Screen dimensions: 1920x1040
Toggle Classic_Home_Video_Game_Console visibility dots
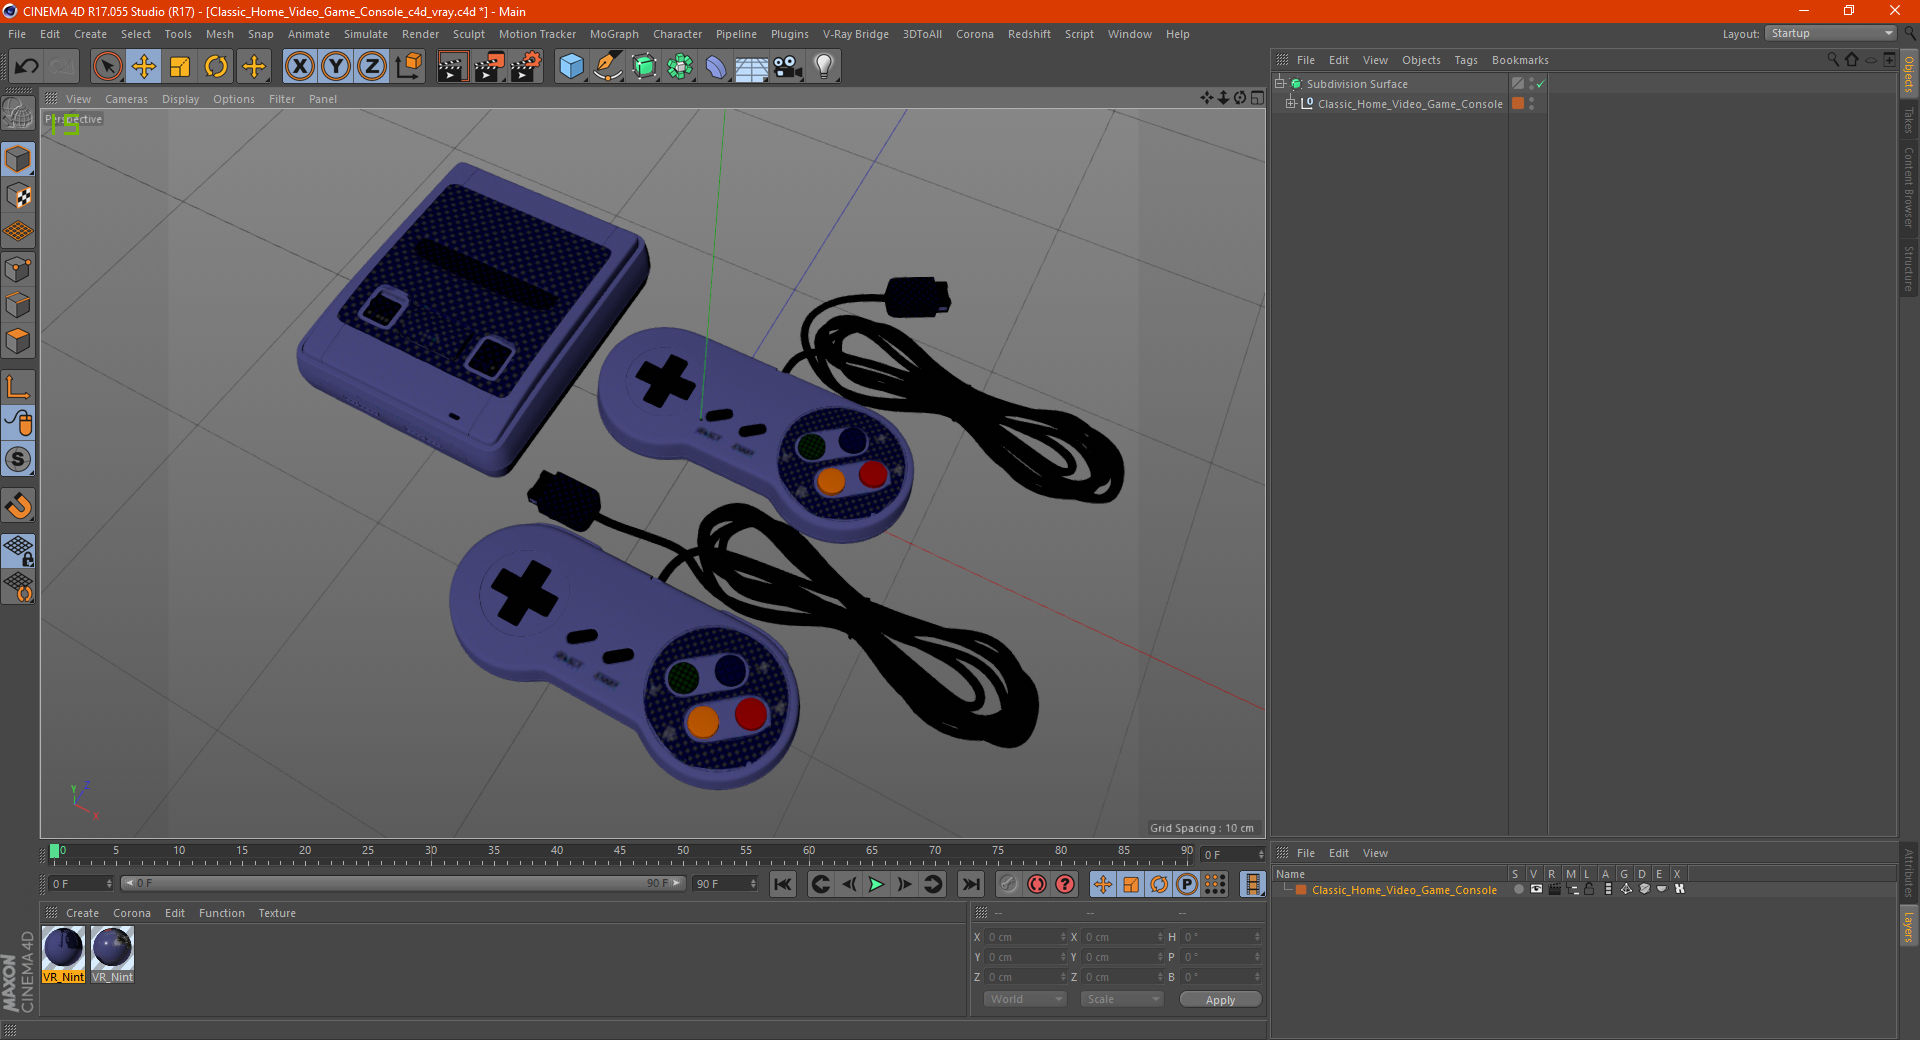tap(1531, 103)
